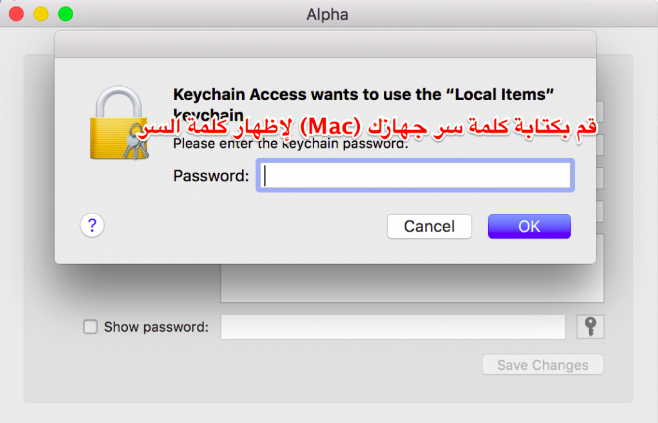Click the "Show password:" label text
The image size is (658, 423).
point(156,327)
